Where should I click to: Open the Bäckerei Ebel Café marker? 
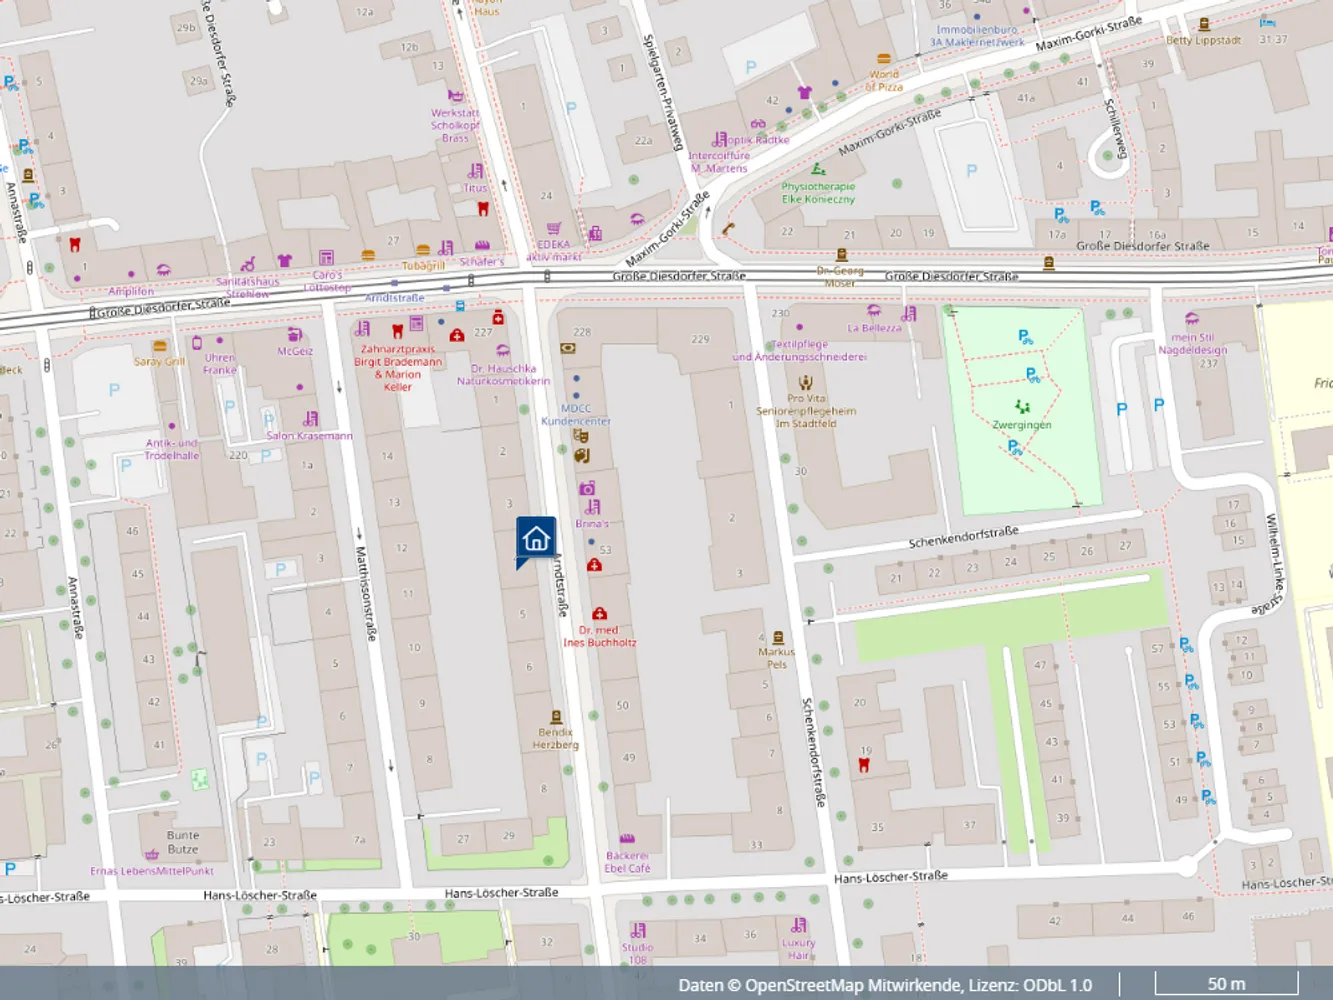(627, 839)
